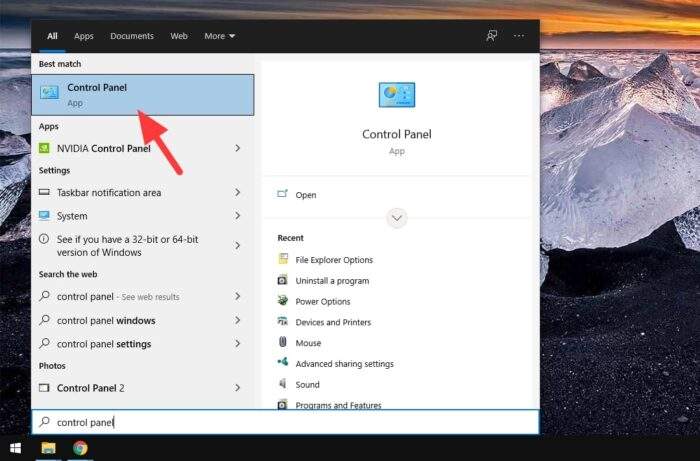Viewport: 700px width, 461px height.
Task: Open Devices and Printers recent item
Action: point(333,322)
